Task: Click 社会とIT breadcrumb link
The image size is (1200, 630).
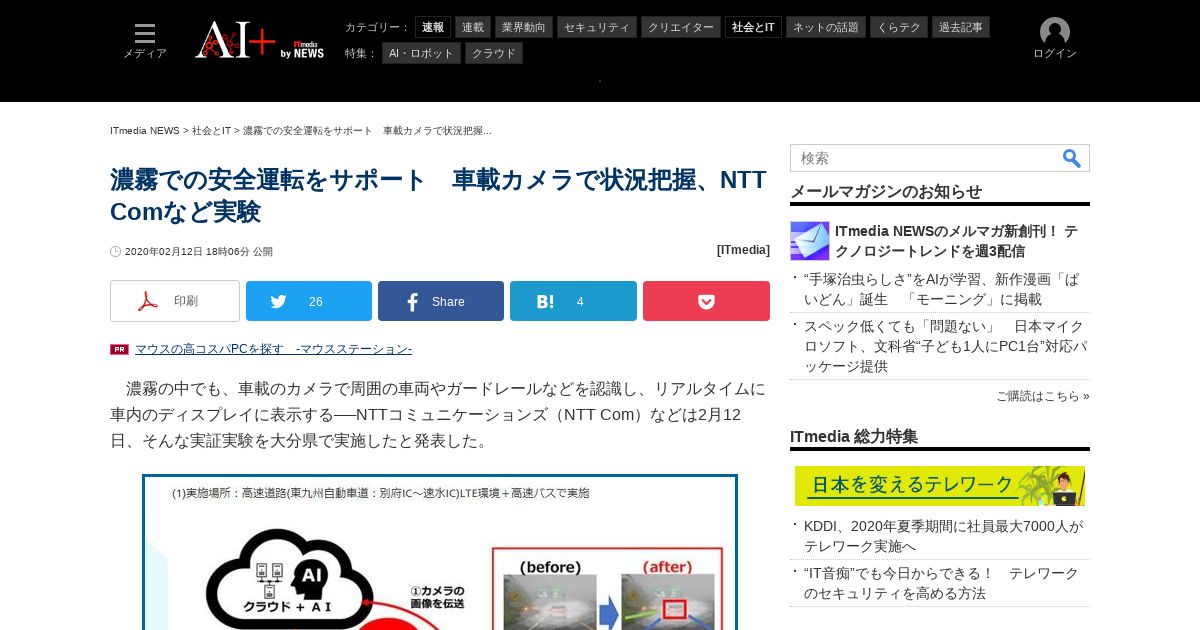Action: pos(211,131)
